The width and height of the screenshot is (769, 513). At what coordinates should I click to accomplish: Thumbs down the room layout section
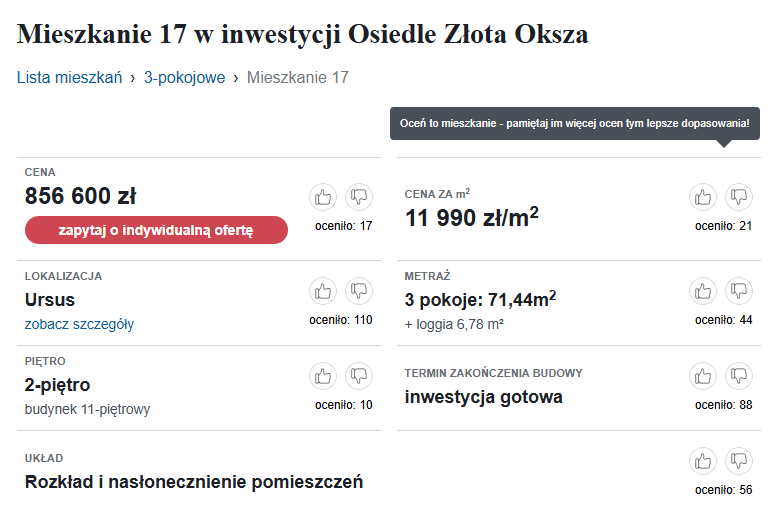(x=739, y=461)
